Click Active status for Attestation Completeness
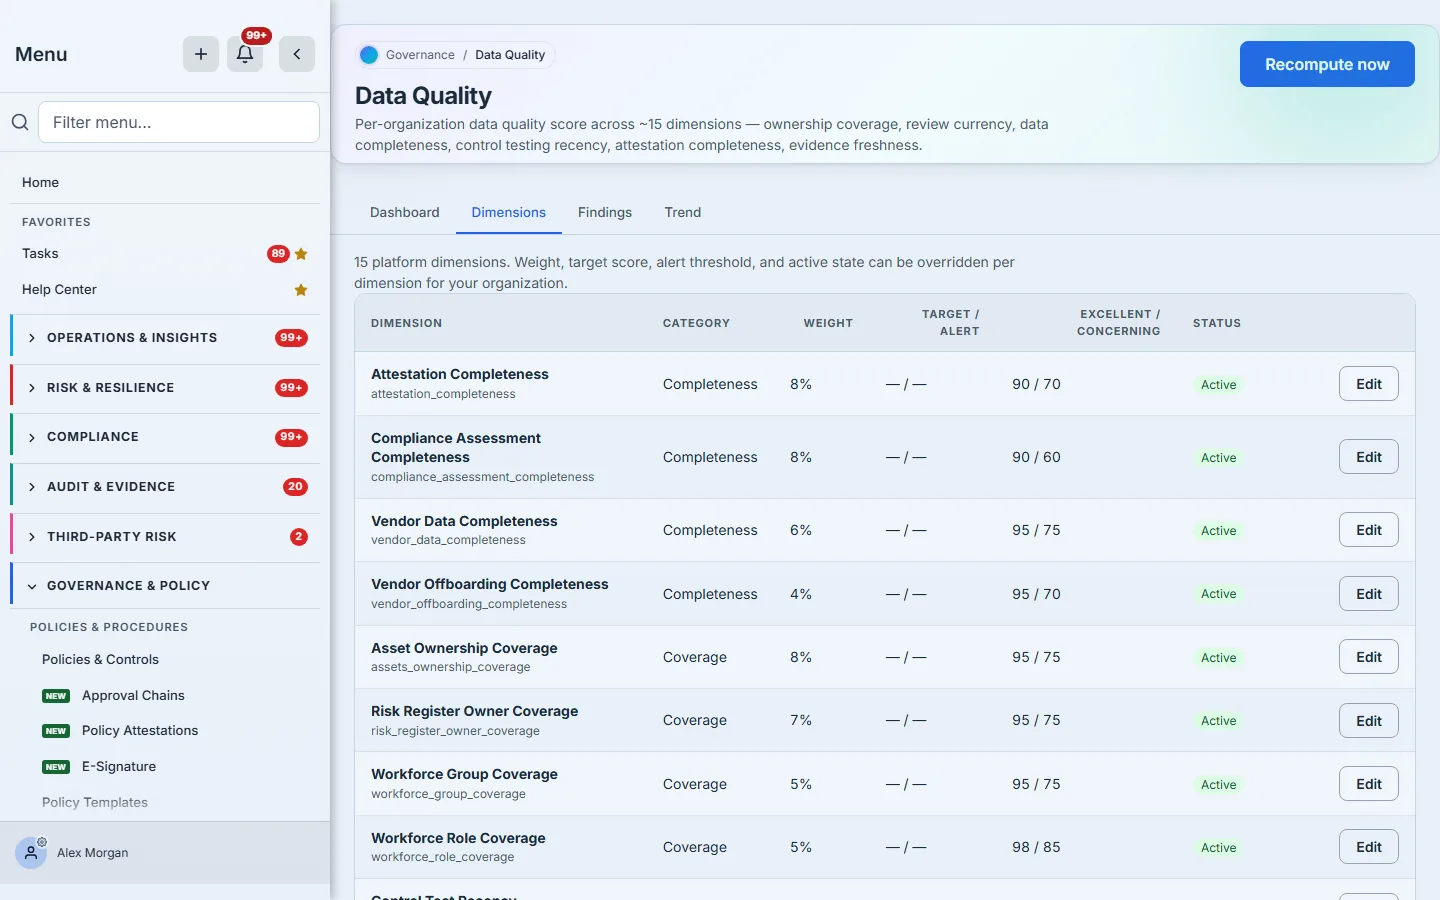 pos(1218,385)
